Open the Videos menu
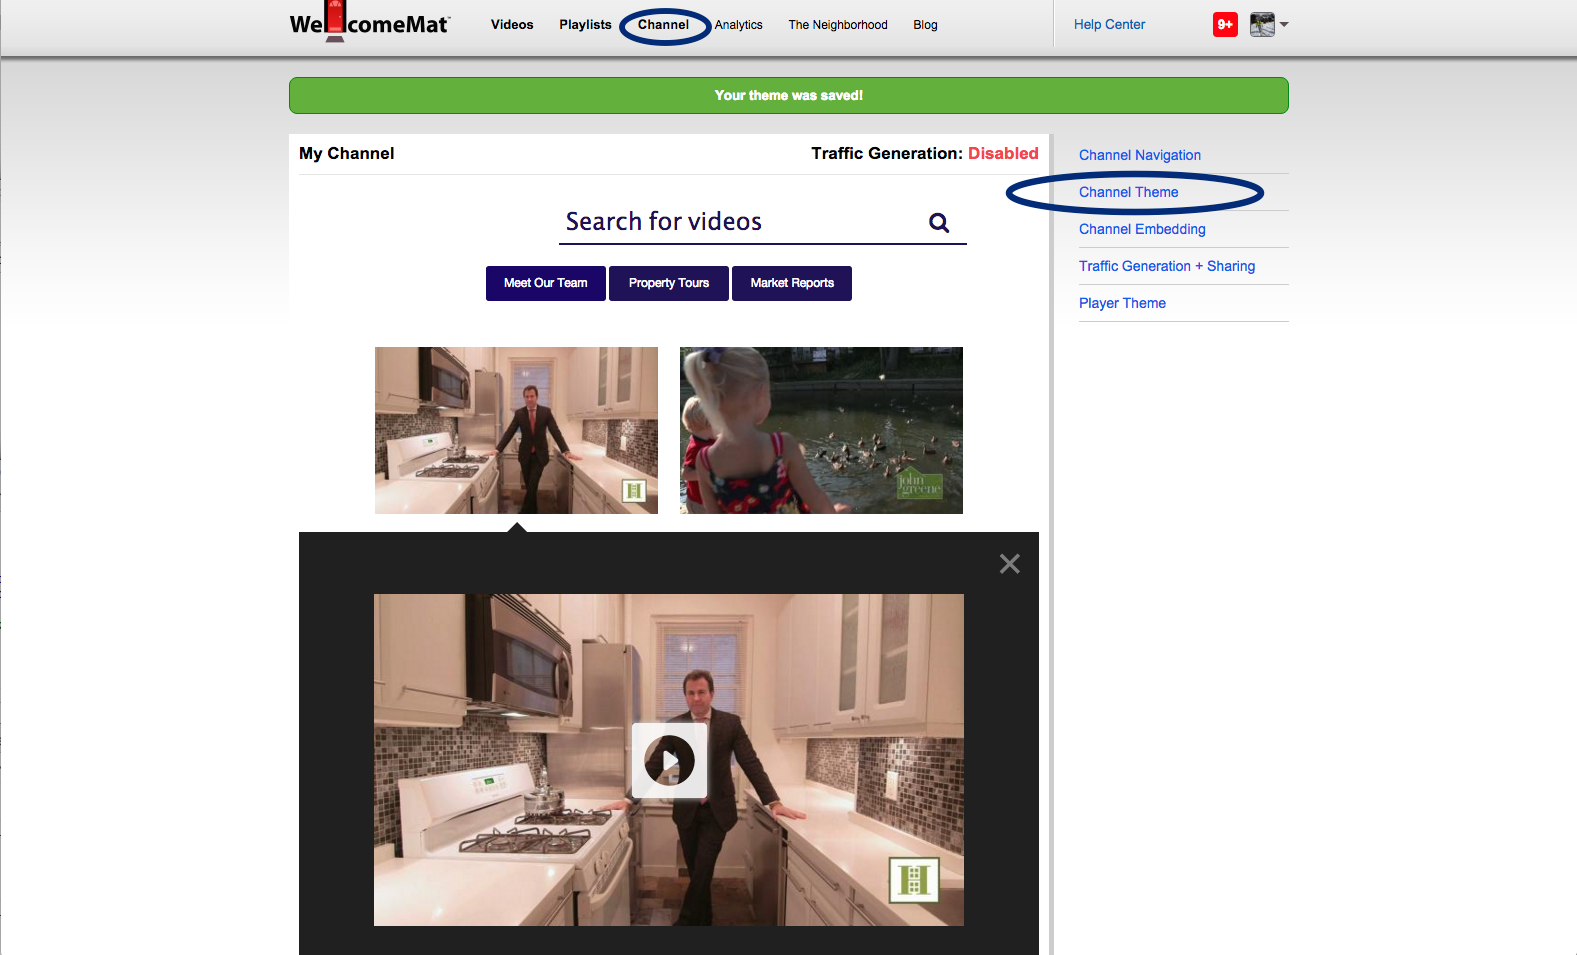The width and height of the screenshot is (1577, 955). coord(511,25)
